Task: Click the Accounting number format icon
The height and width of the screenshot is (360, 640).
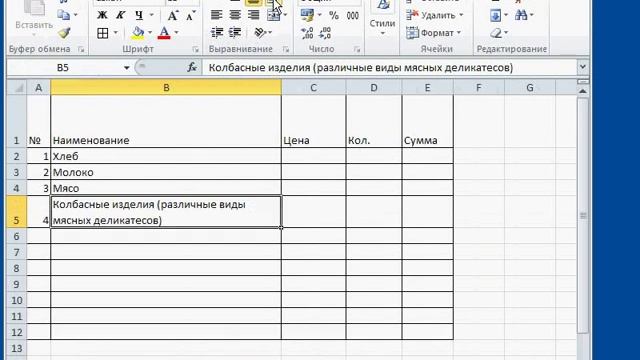Action: (307, 16)
